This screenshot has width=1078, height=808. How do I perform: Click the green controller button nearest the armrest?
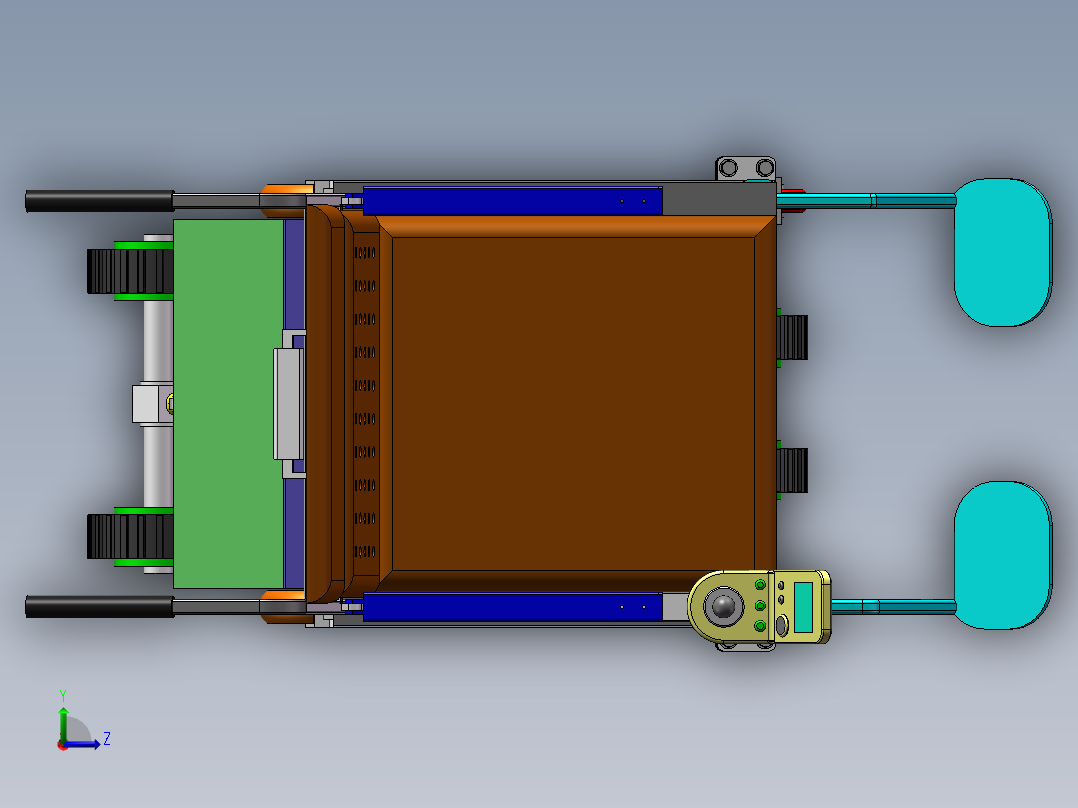point(760,585)
